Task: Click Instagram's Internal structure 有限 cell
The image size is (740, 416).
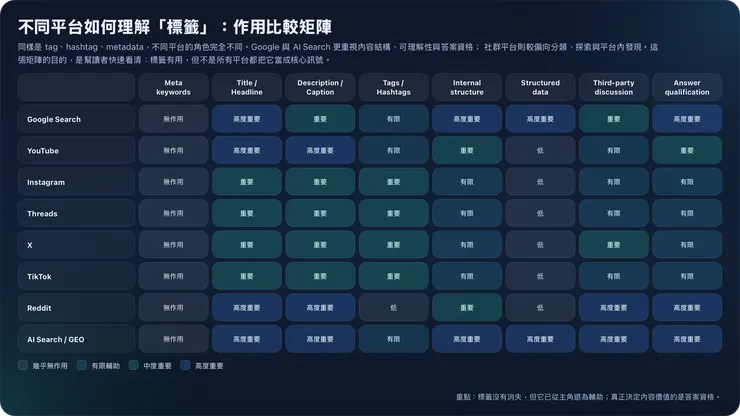Action: click(467, 182)
